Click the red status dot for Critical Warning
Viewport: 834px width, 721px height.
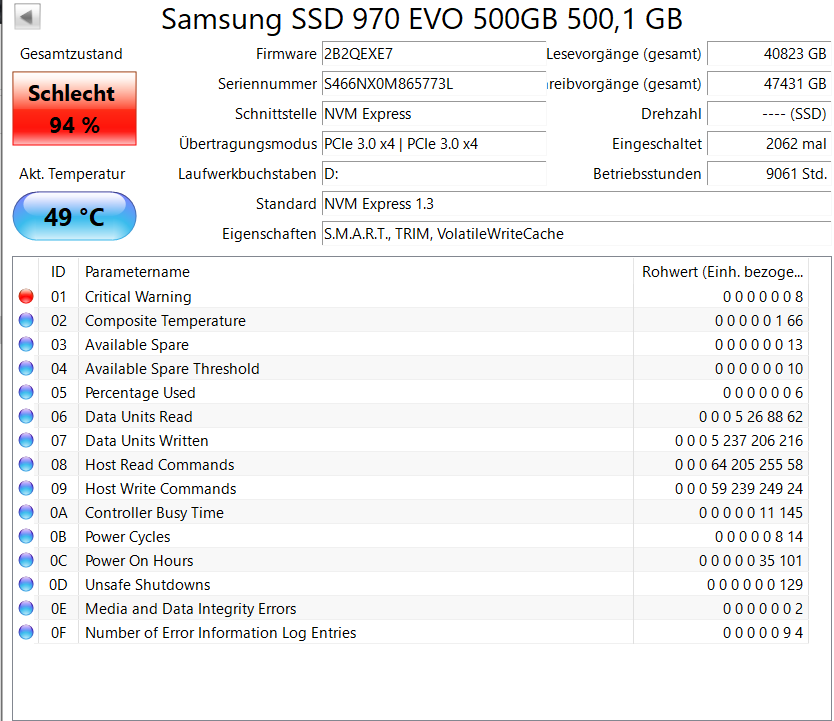pyautogui.click(x=26, y=296)
